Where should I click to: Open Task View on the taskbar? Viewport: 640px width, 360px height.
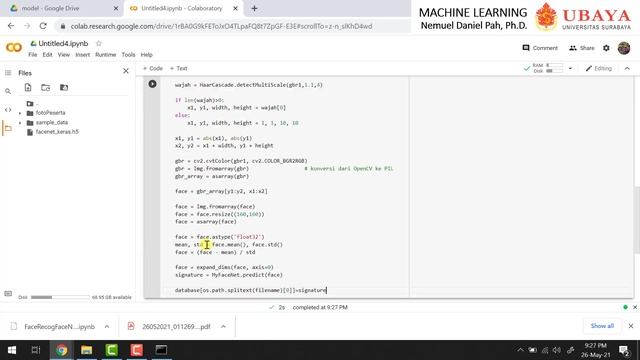coord(36,350)
